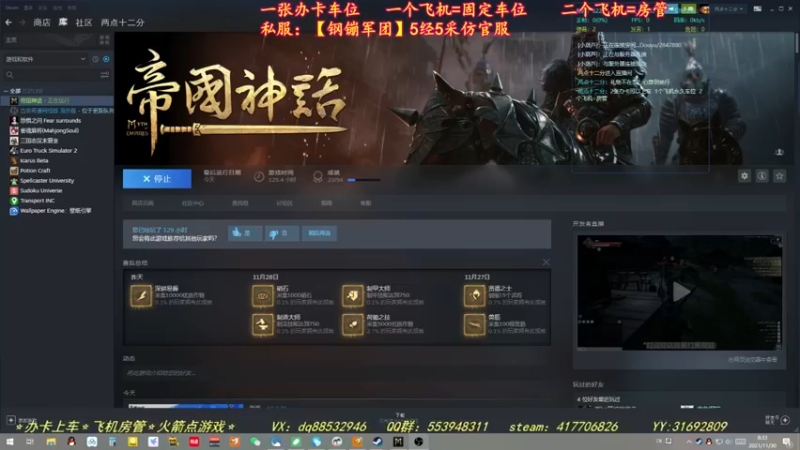800x450 pixels.
Task: Open the 讨论区 game tab
Action: coord(284,203)
